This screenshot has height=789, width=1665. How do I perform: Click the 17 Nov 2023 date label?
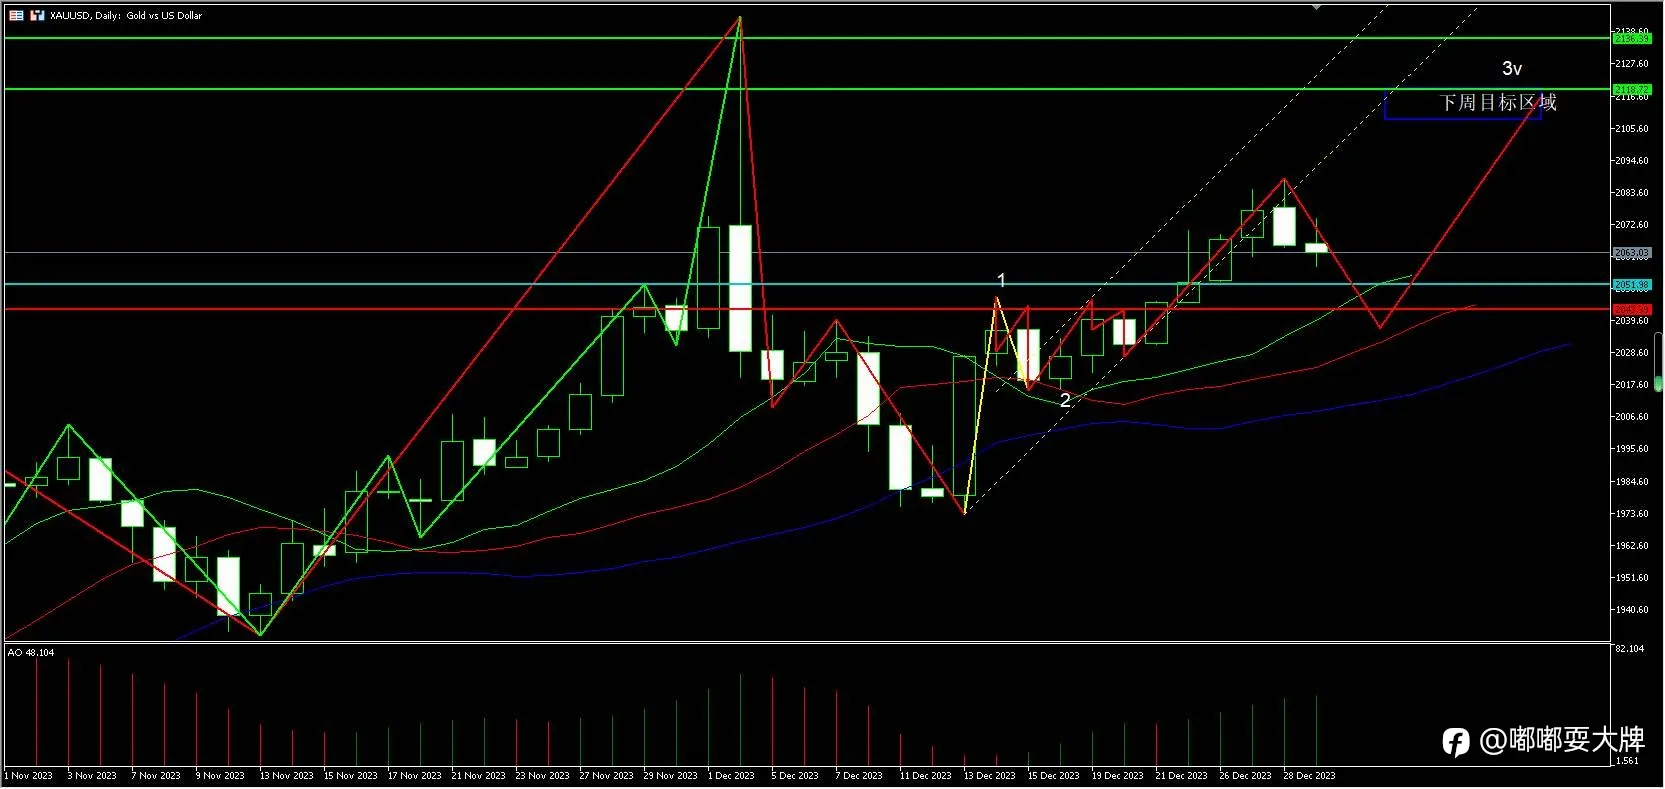[414, 776]
